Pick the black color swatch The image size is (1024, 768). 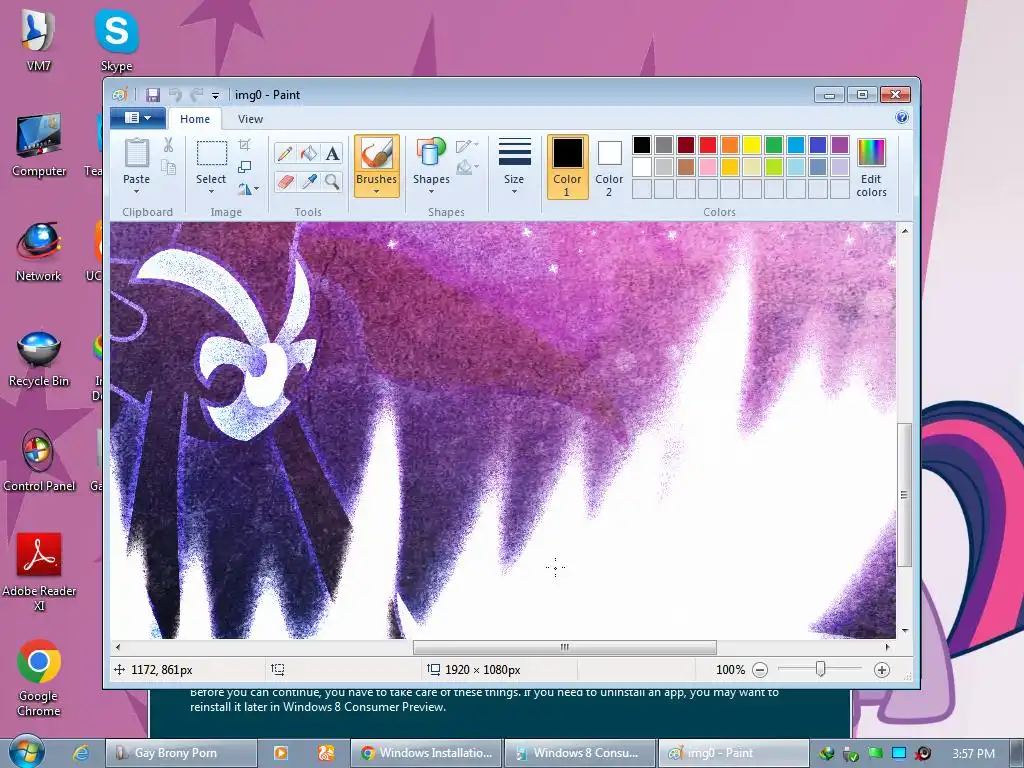click(x=642, y=145)
